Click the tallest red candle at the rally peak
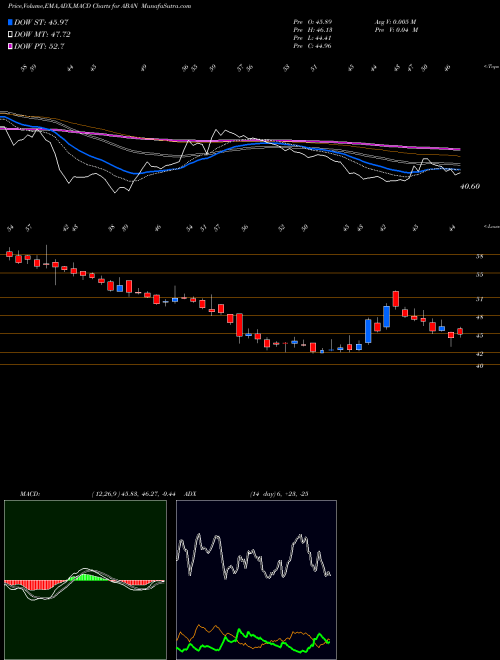The height and width of the screenshot is (660, 500). tap(396, 299)
